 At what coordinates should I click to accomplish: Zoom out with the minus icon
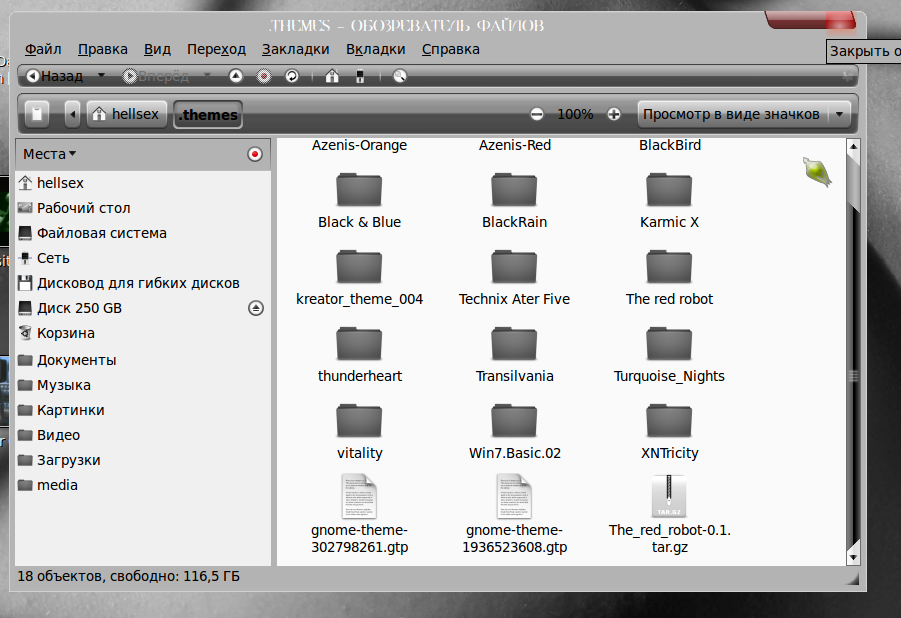tap(537, 114)
